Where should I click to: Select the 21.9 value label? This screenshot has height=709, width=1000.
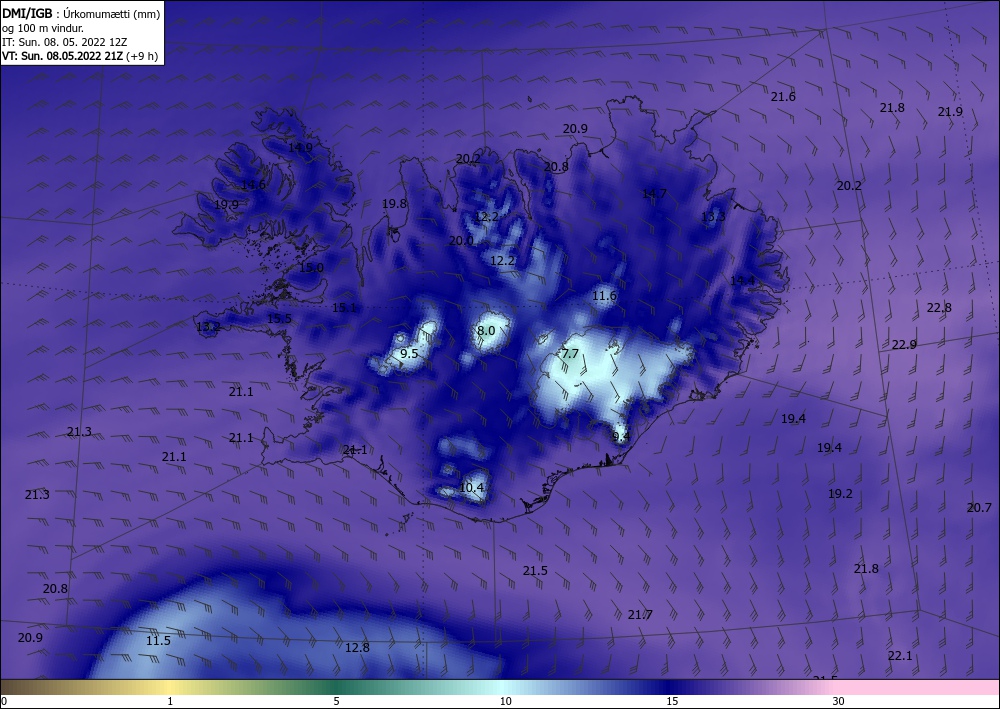(x=950, y=112)
